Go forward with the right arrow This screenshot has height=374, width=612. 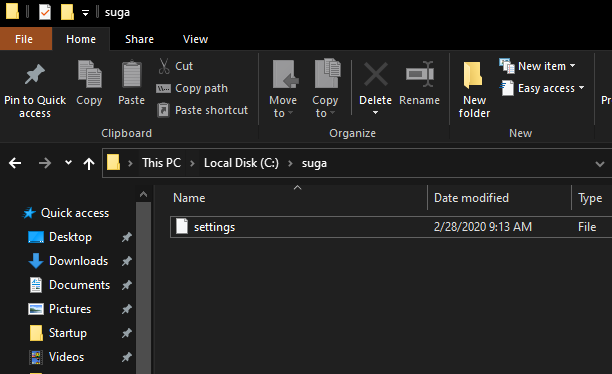pyautogui.click(x=45, y=163)
